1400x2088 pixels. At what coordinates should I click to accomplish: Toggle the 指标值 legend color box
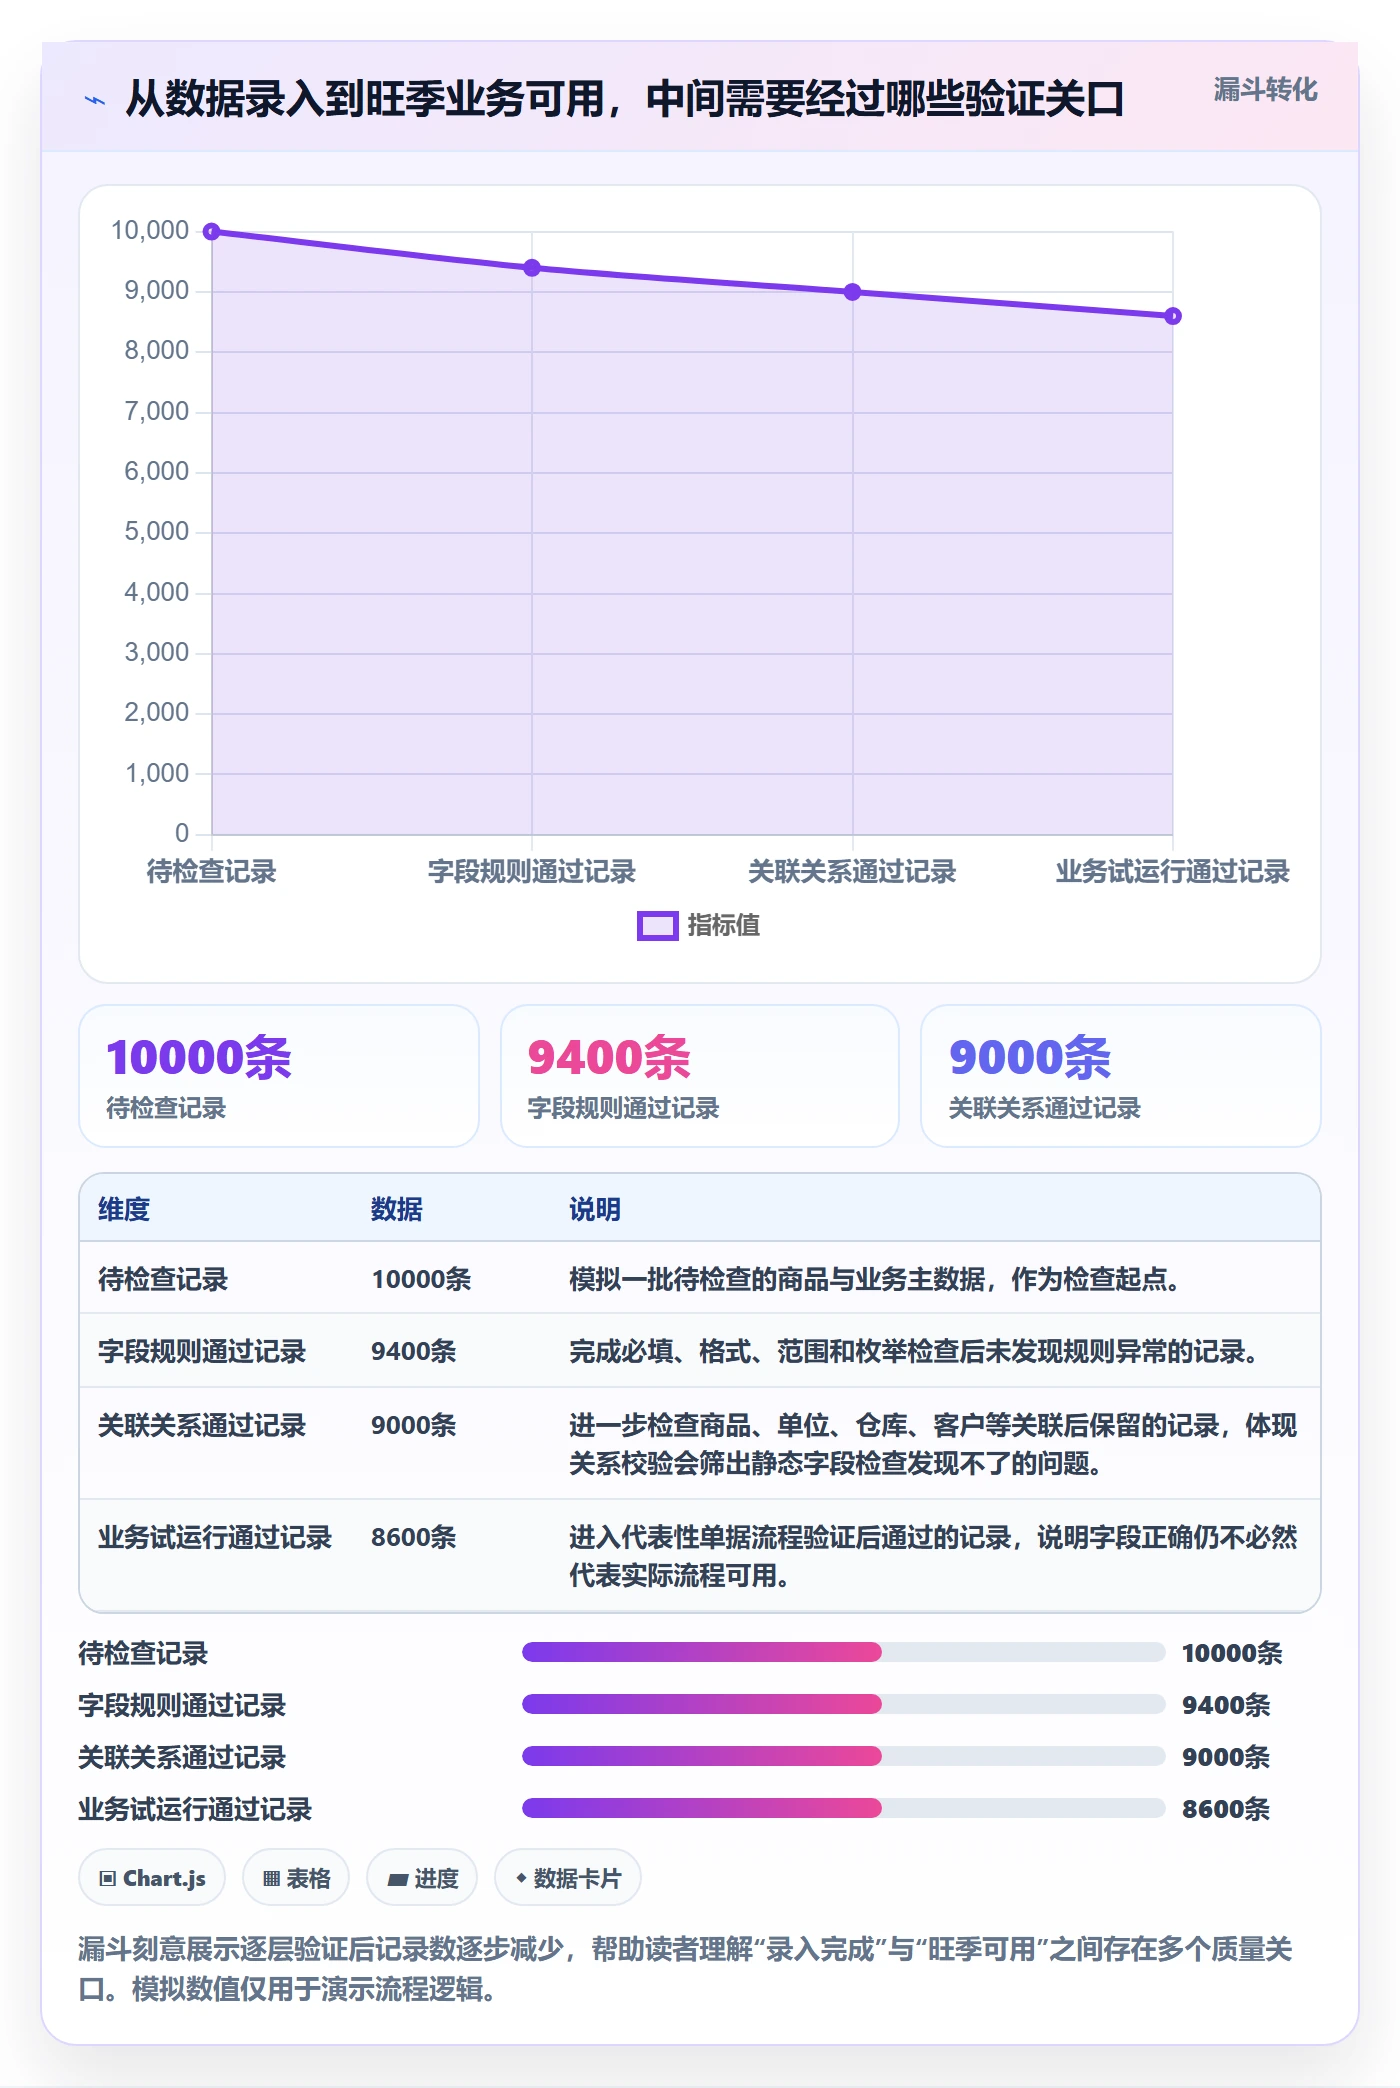(657, 926)
